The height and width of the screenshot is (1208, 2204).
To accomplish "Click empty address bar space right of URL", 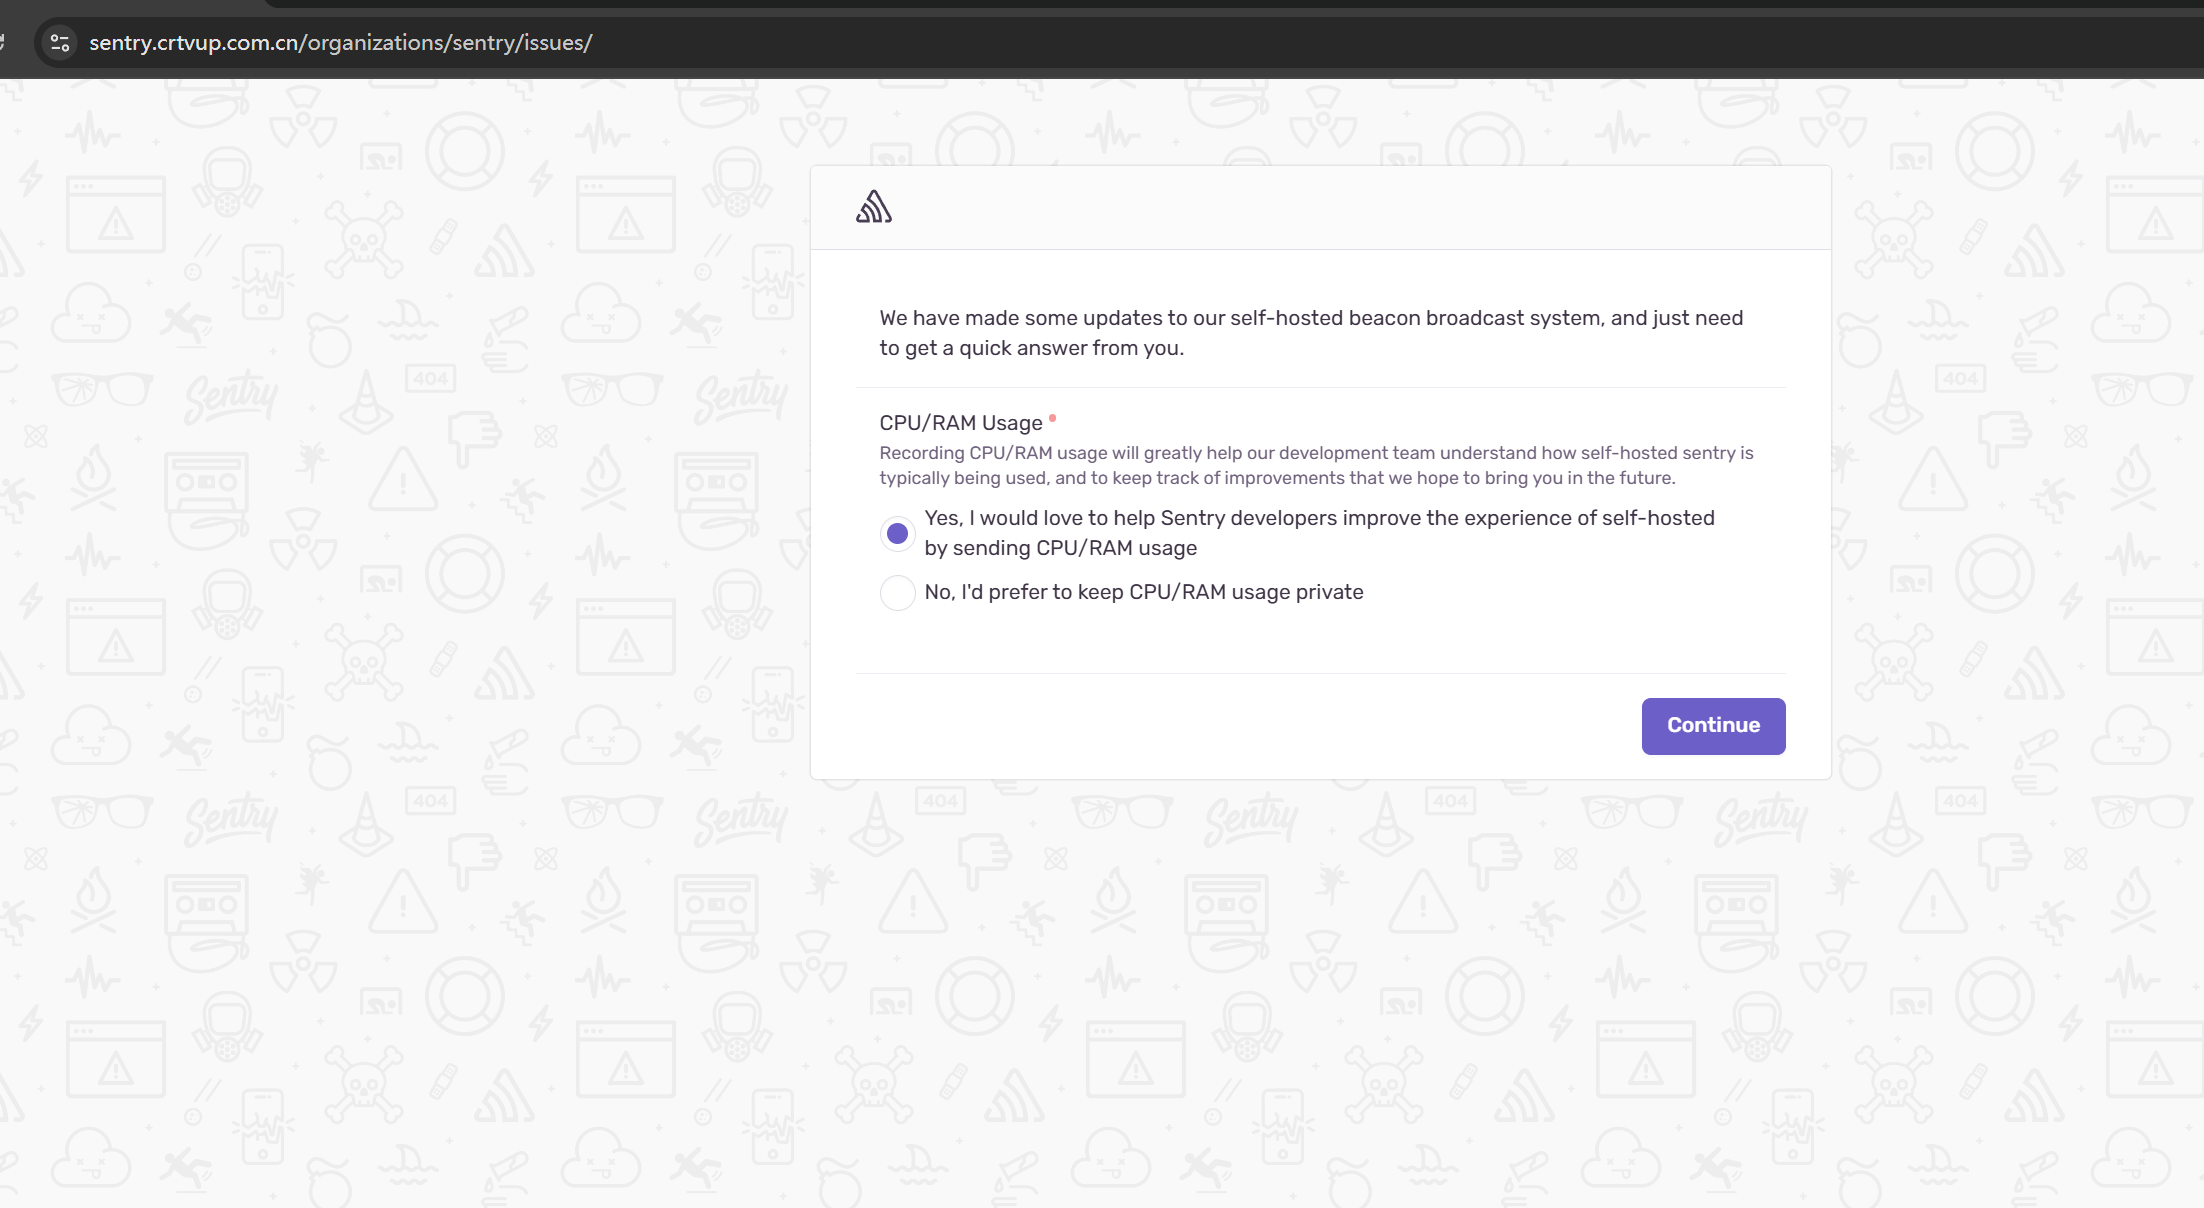I will (1300, 43).
